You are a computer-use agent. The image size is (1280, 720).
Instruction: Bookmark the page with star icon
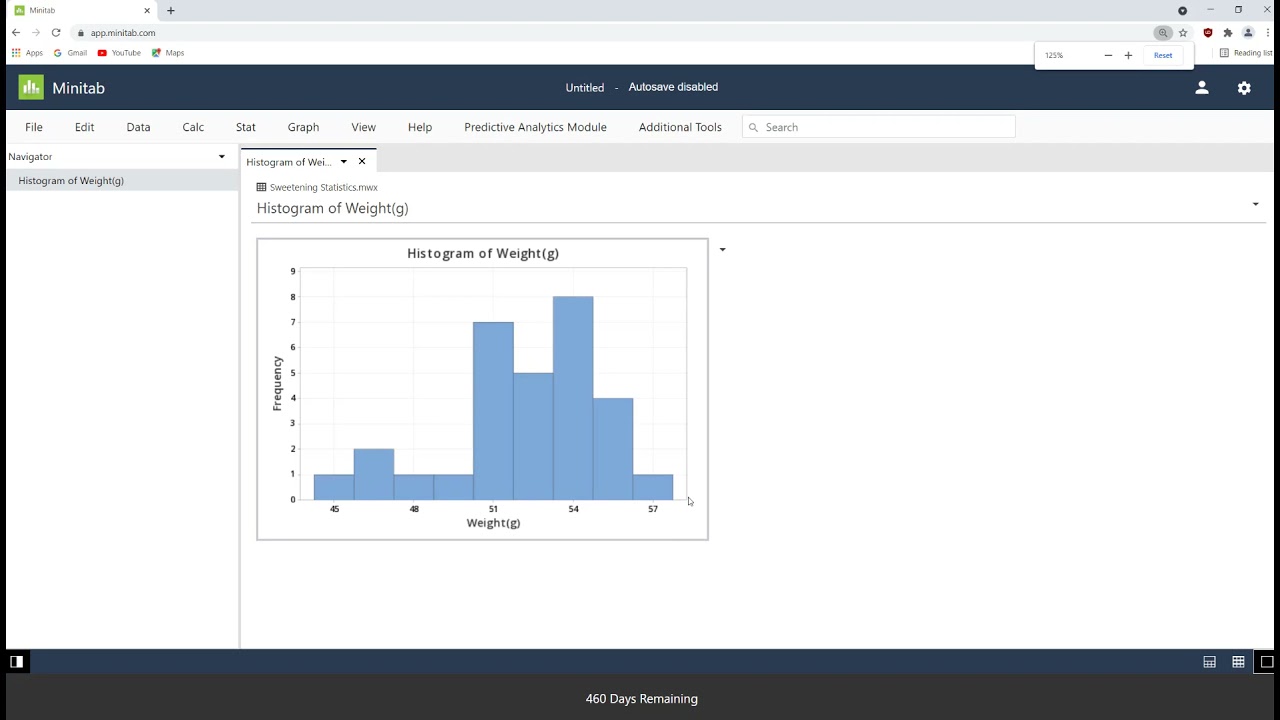[1183, 33]
